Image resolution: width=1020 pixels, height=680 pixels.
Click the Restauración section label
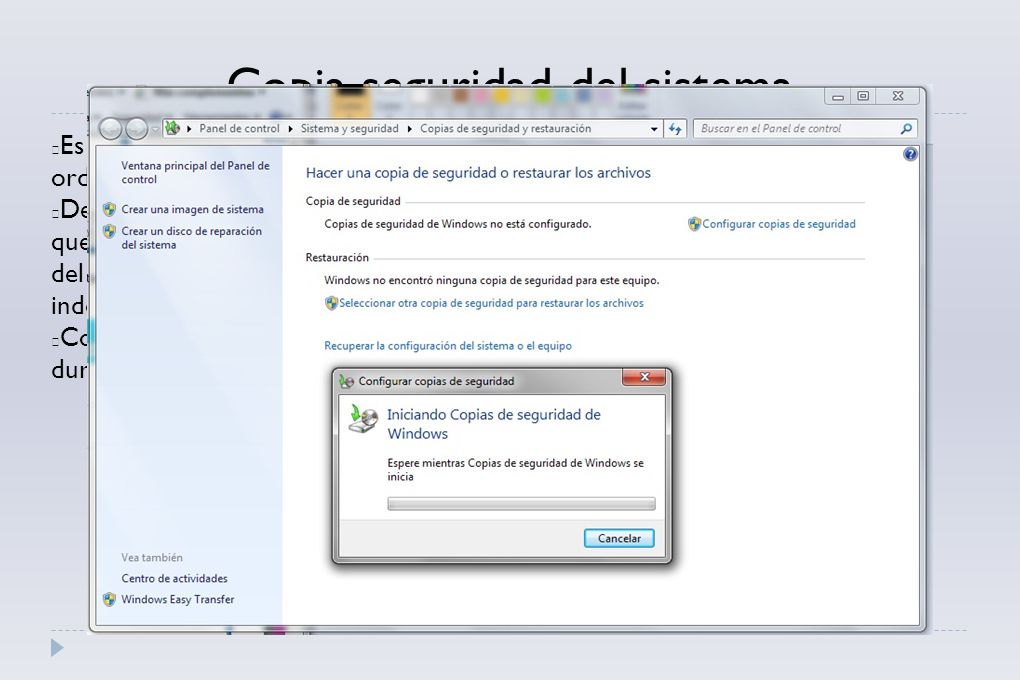337,258
